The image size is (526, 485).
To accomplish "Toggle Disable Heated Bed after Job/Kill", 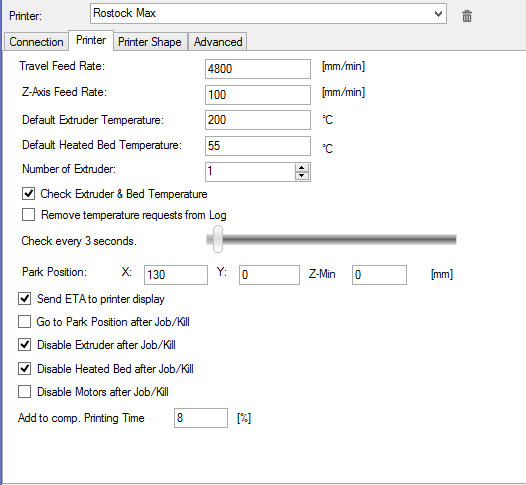I will (x=24, y=368).
